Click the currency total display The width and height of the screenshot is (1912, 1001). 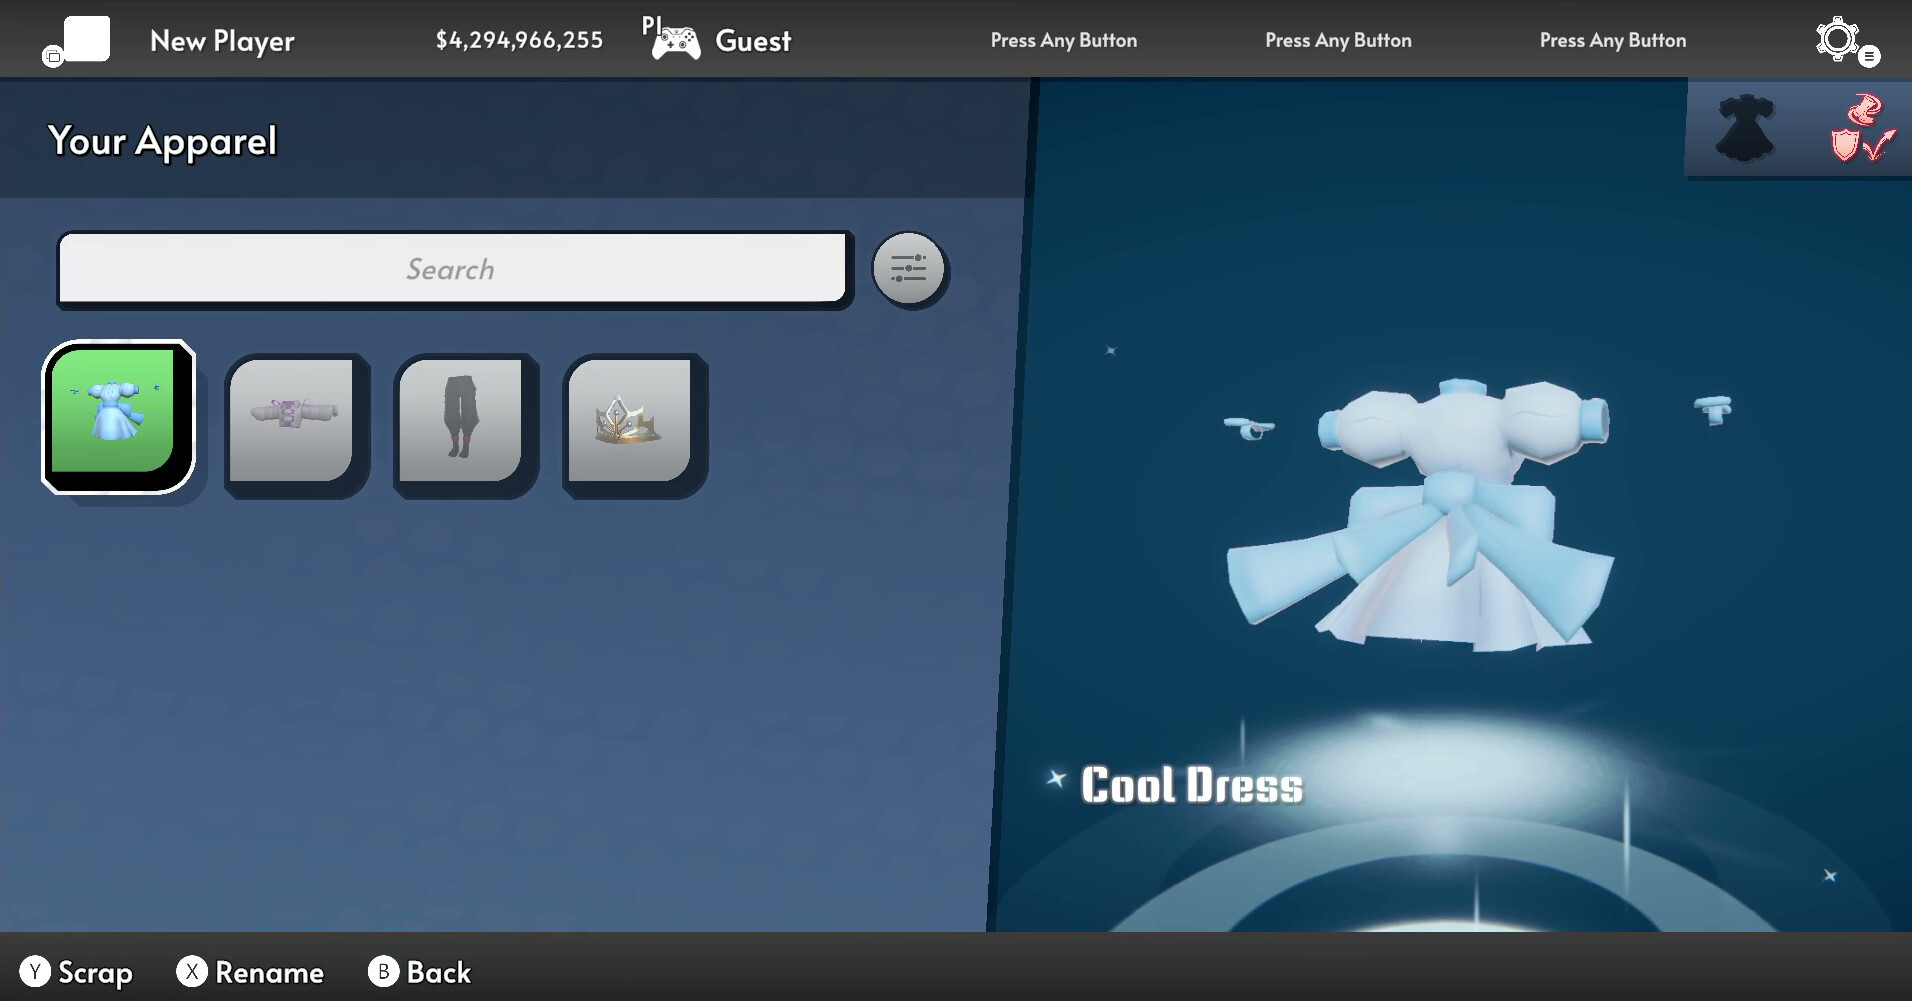pyautogui.click(x=519, y=40)
